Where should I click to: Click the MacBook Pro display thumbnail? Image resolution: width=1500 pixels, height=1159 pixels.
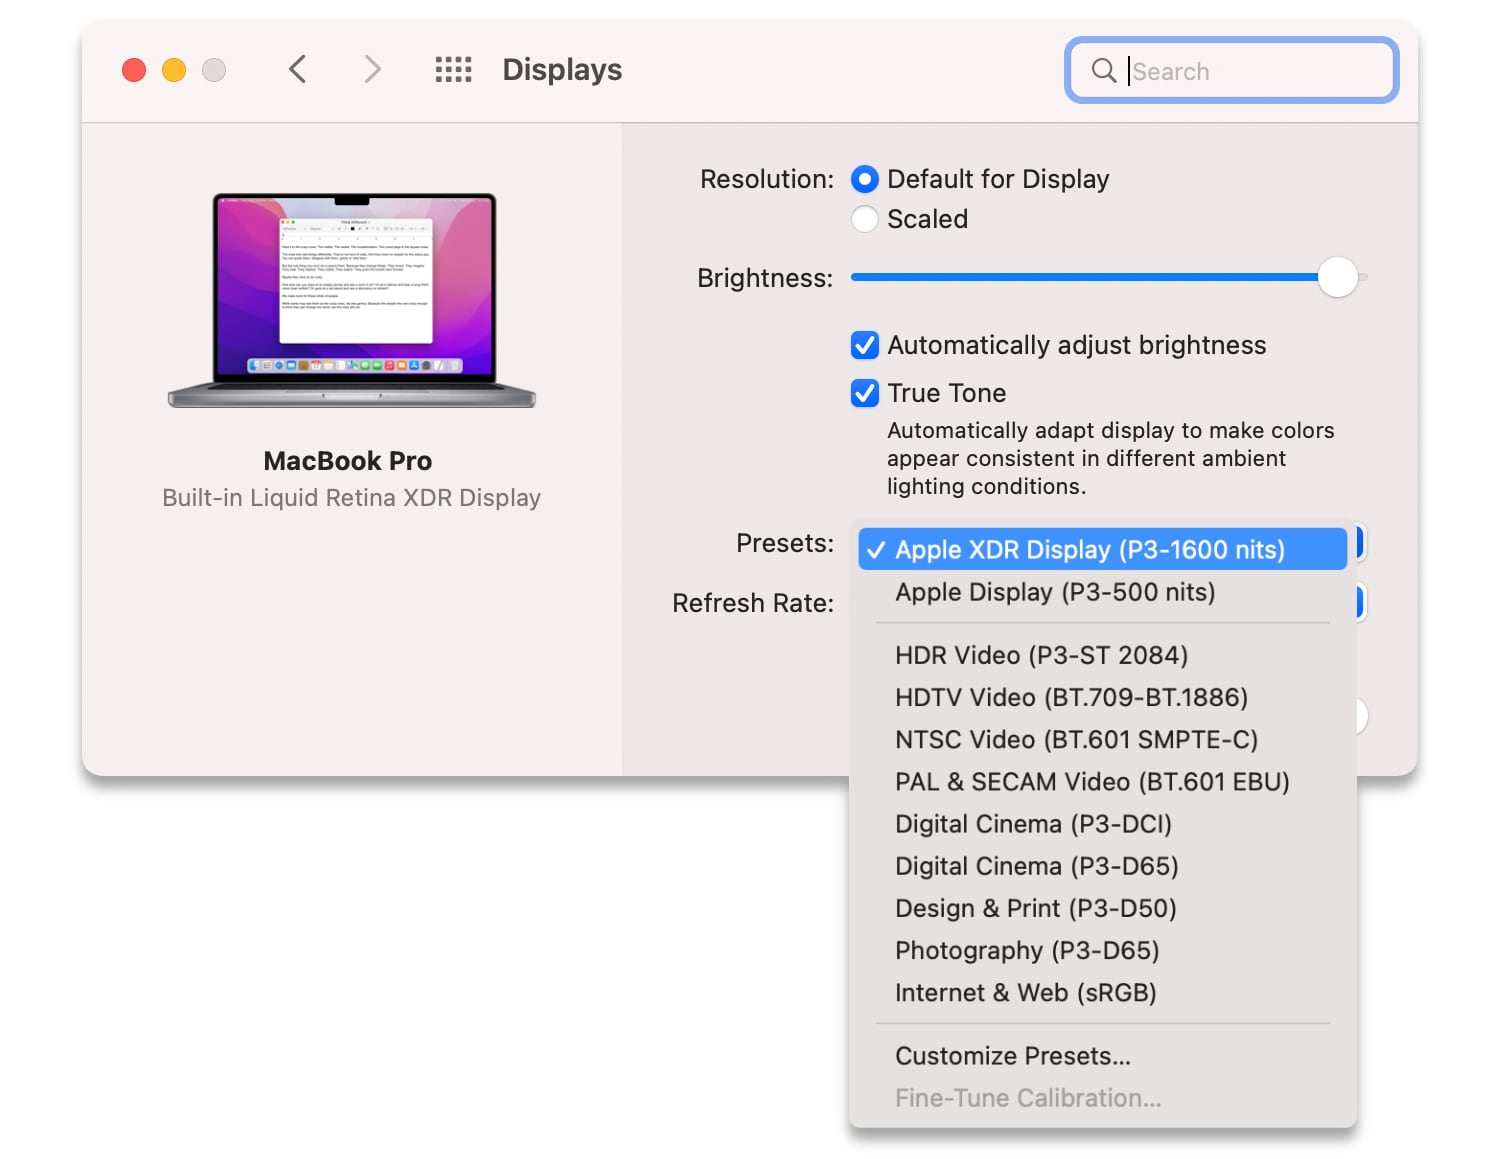pyautogui.click(x=352, y=300)
